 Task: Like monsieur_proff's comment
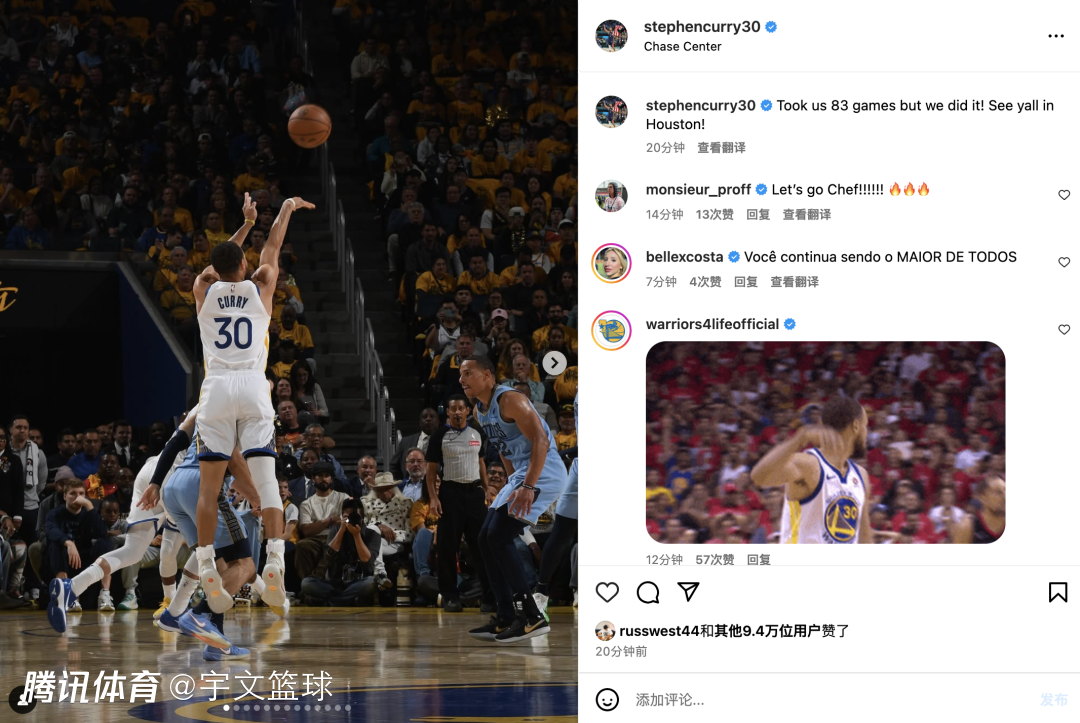1064,195
